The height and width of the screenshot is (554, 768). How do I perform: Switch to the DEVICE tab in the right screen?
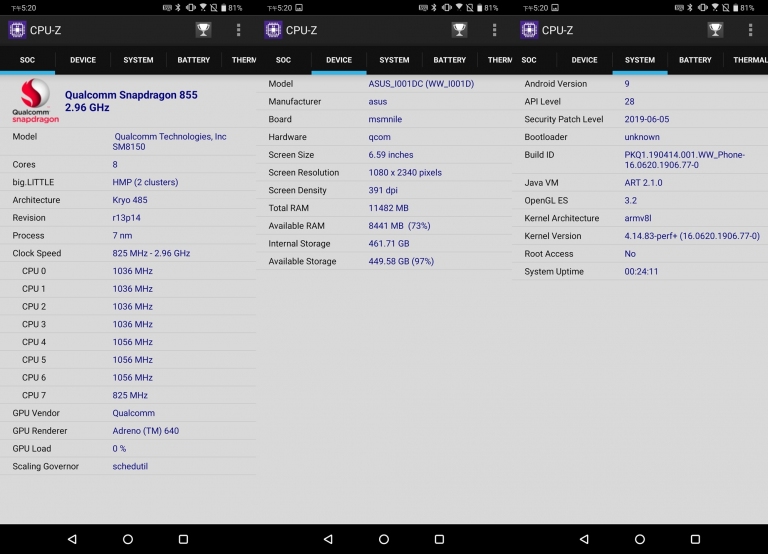pyautogui.click(x=584, y=60)
